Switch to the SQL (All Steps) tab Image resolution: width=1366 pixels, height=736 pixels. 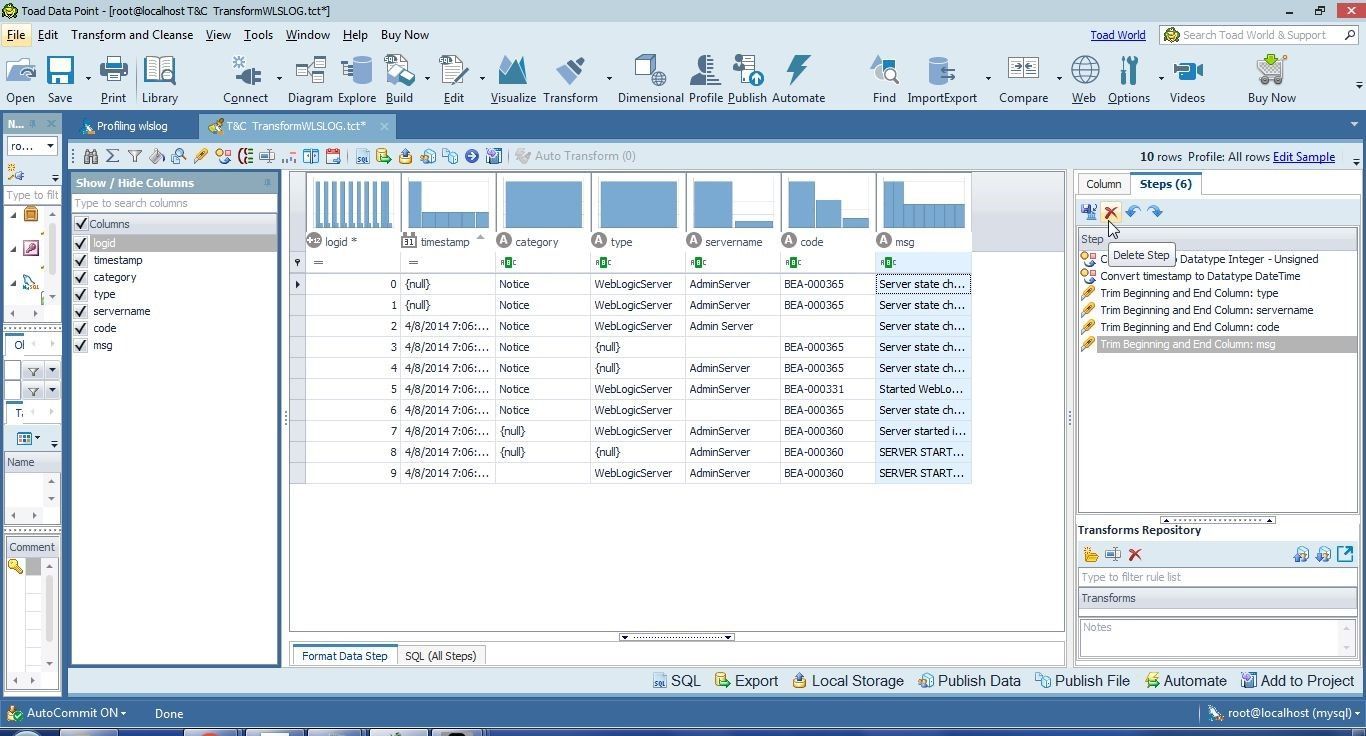440,656
